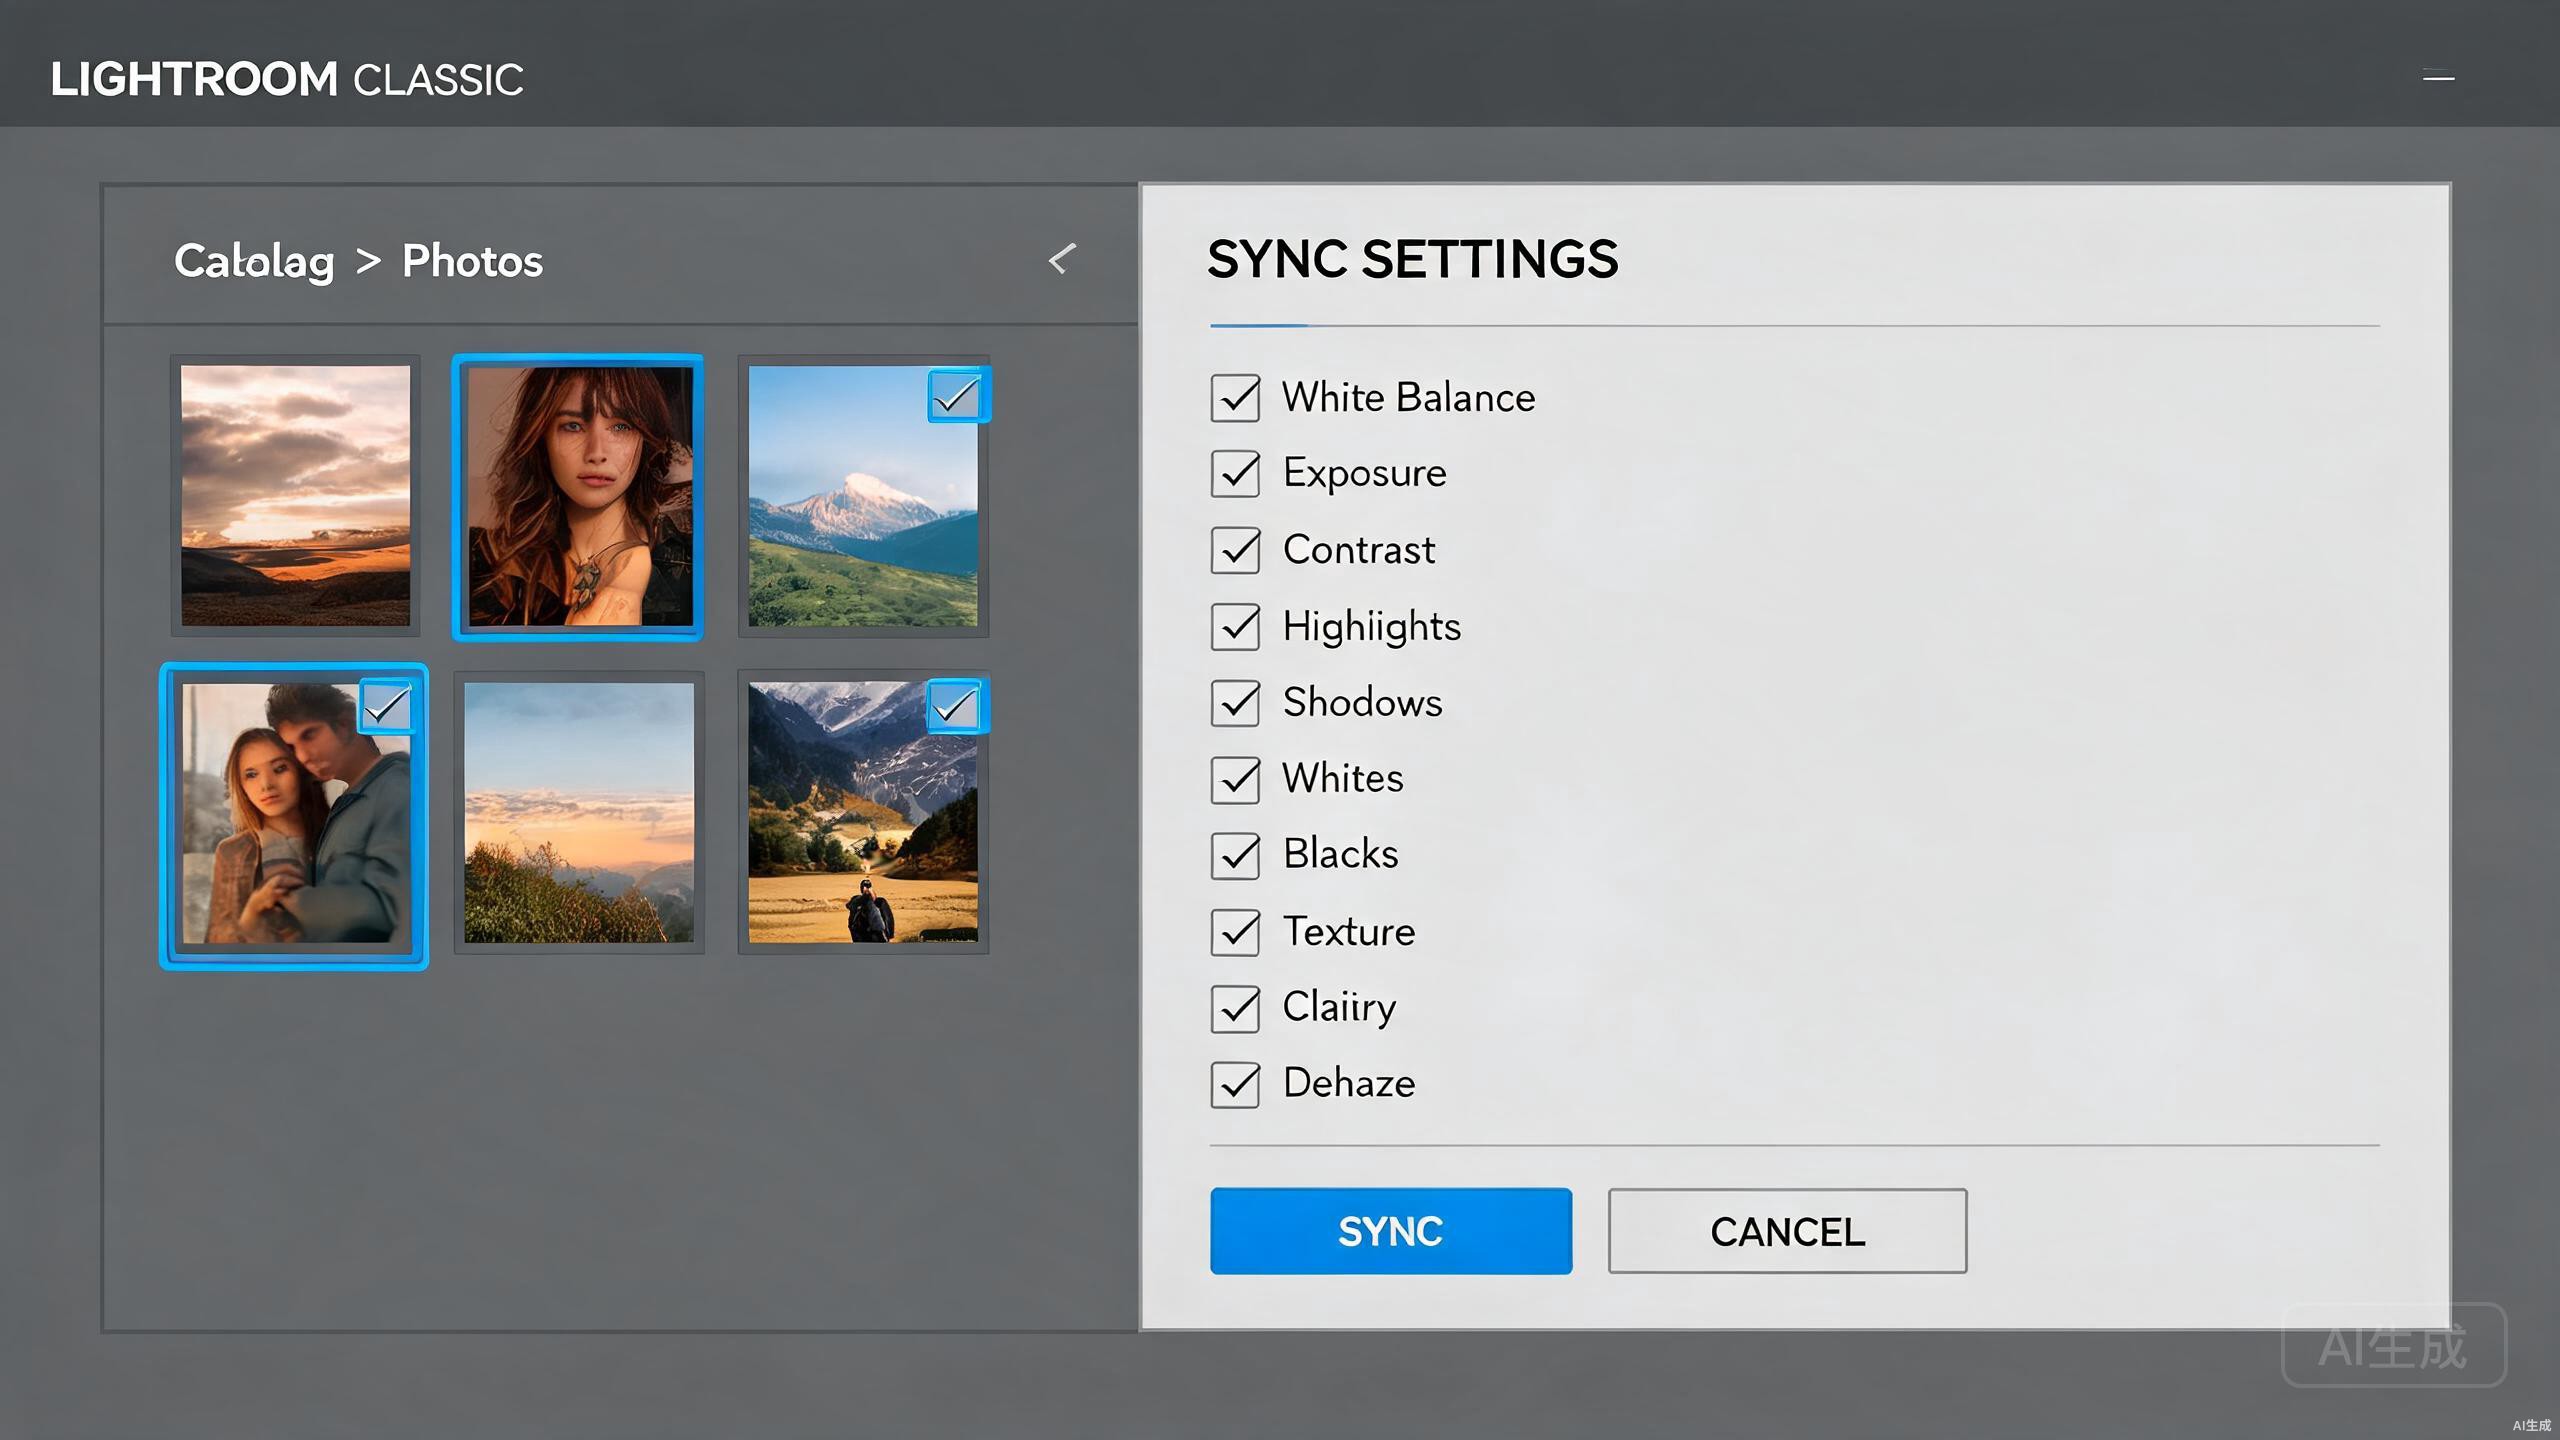This screenshot has width=2560, height=1440.
Task: Select the red-haired woman portrait thumbnail
Action: click(x=578, y=497)
